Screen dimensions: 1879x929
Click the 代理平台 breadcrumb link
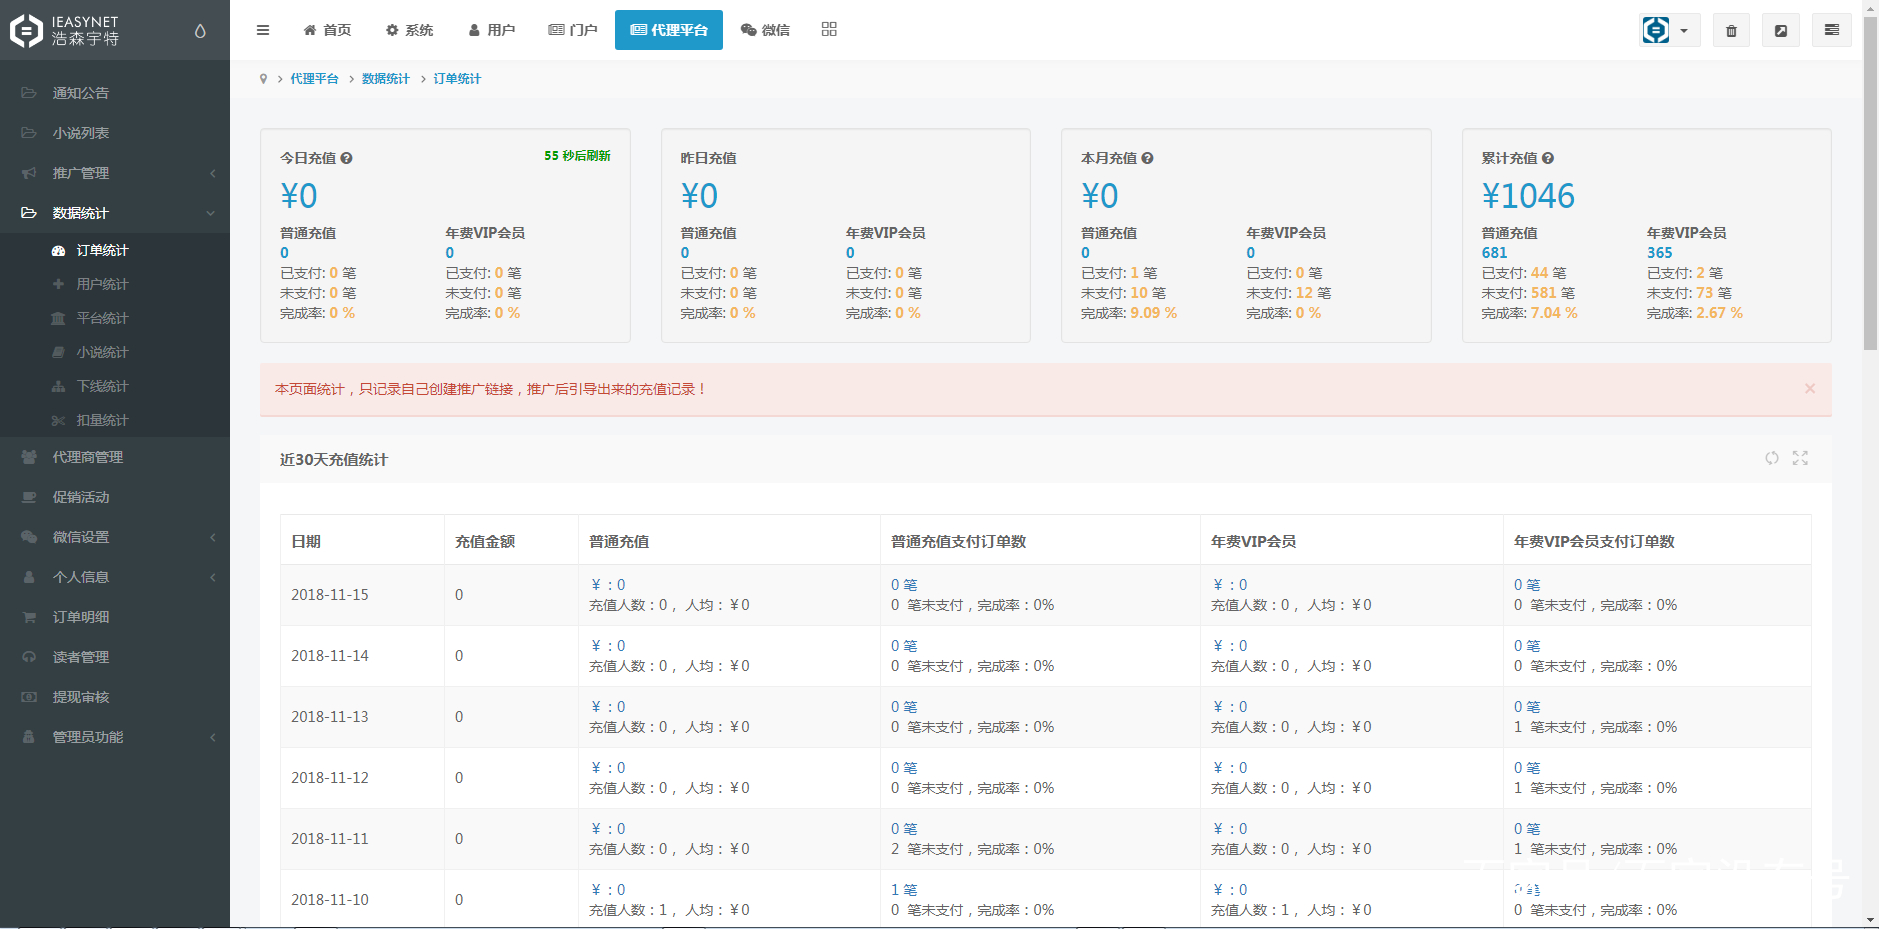314,79
